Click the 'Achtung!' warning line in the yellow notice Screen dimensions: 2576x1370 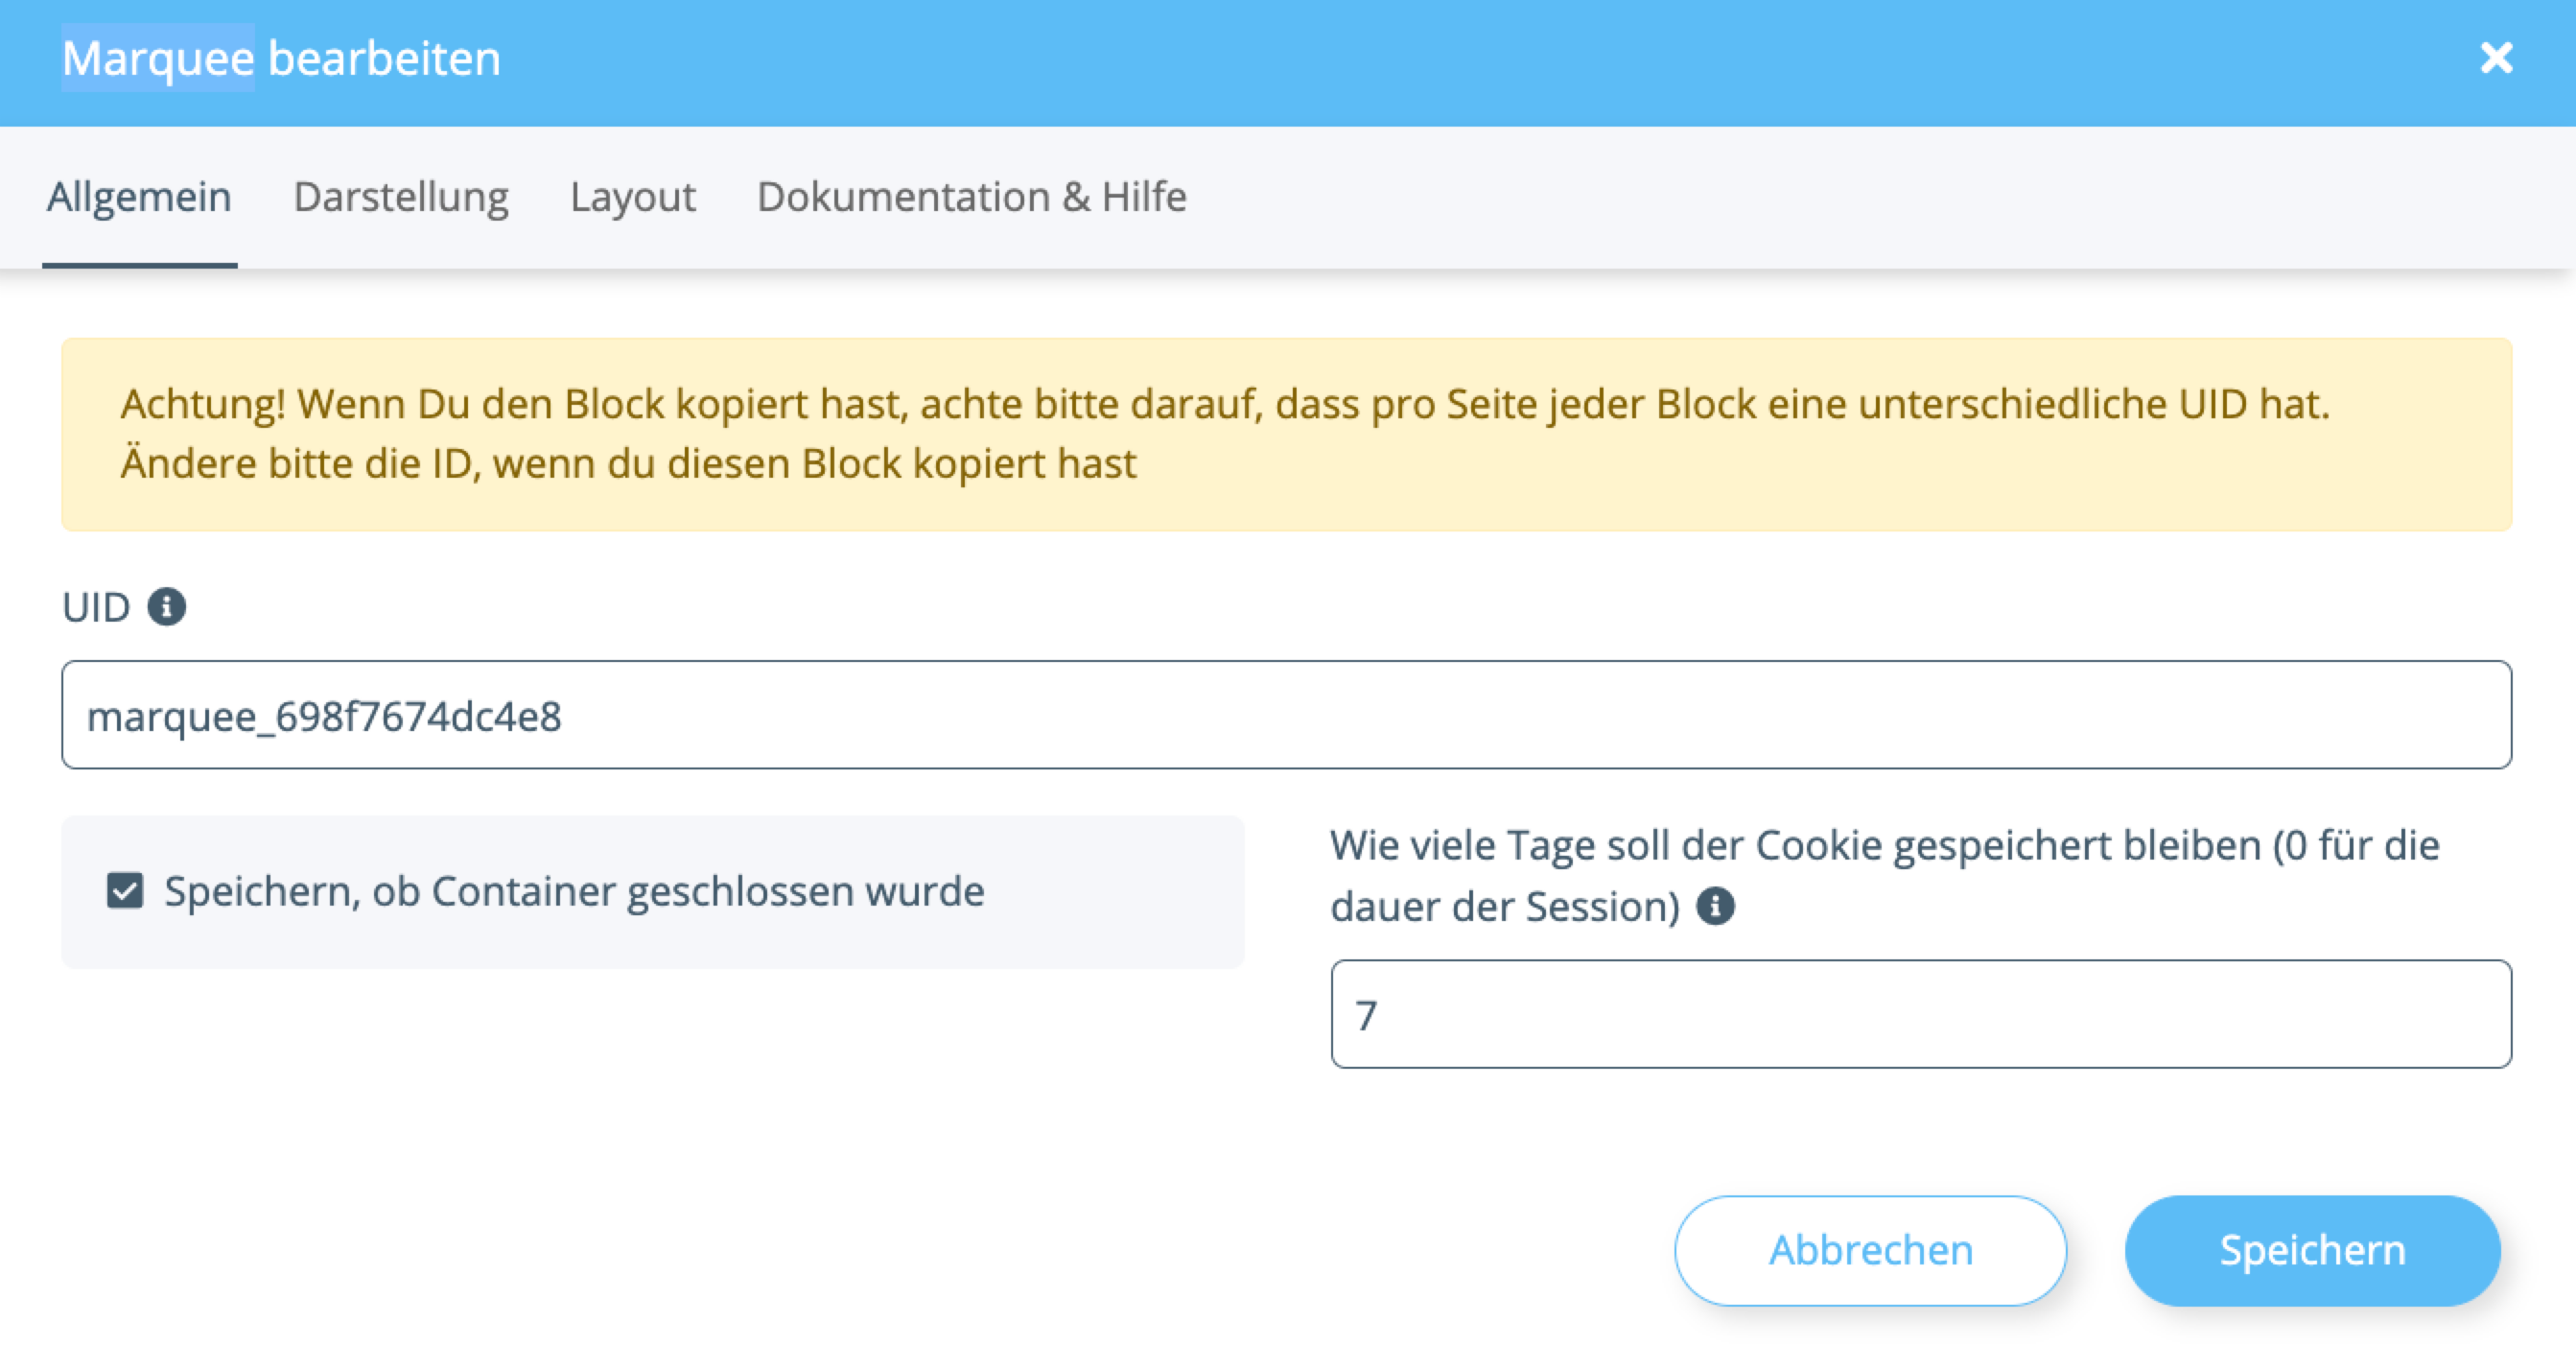click(1224, 404)
